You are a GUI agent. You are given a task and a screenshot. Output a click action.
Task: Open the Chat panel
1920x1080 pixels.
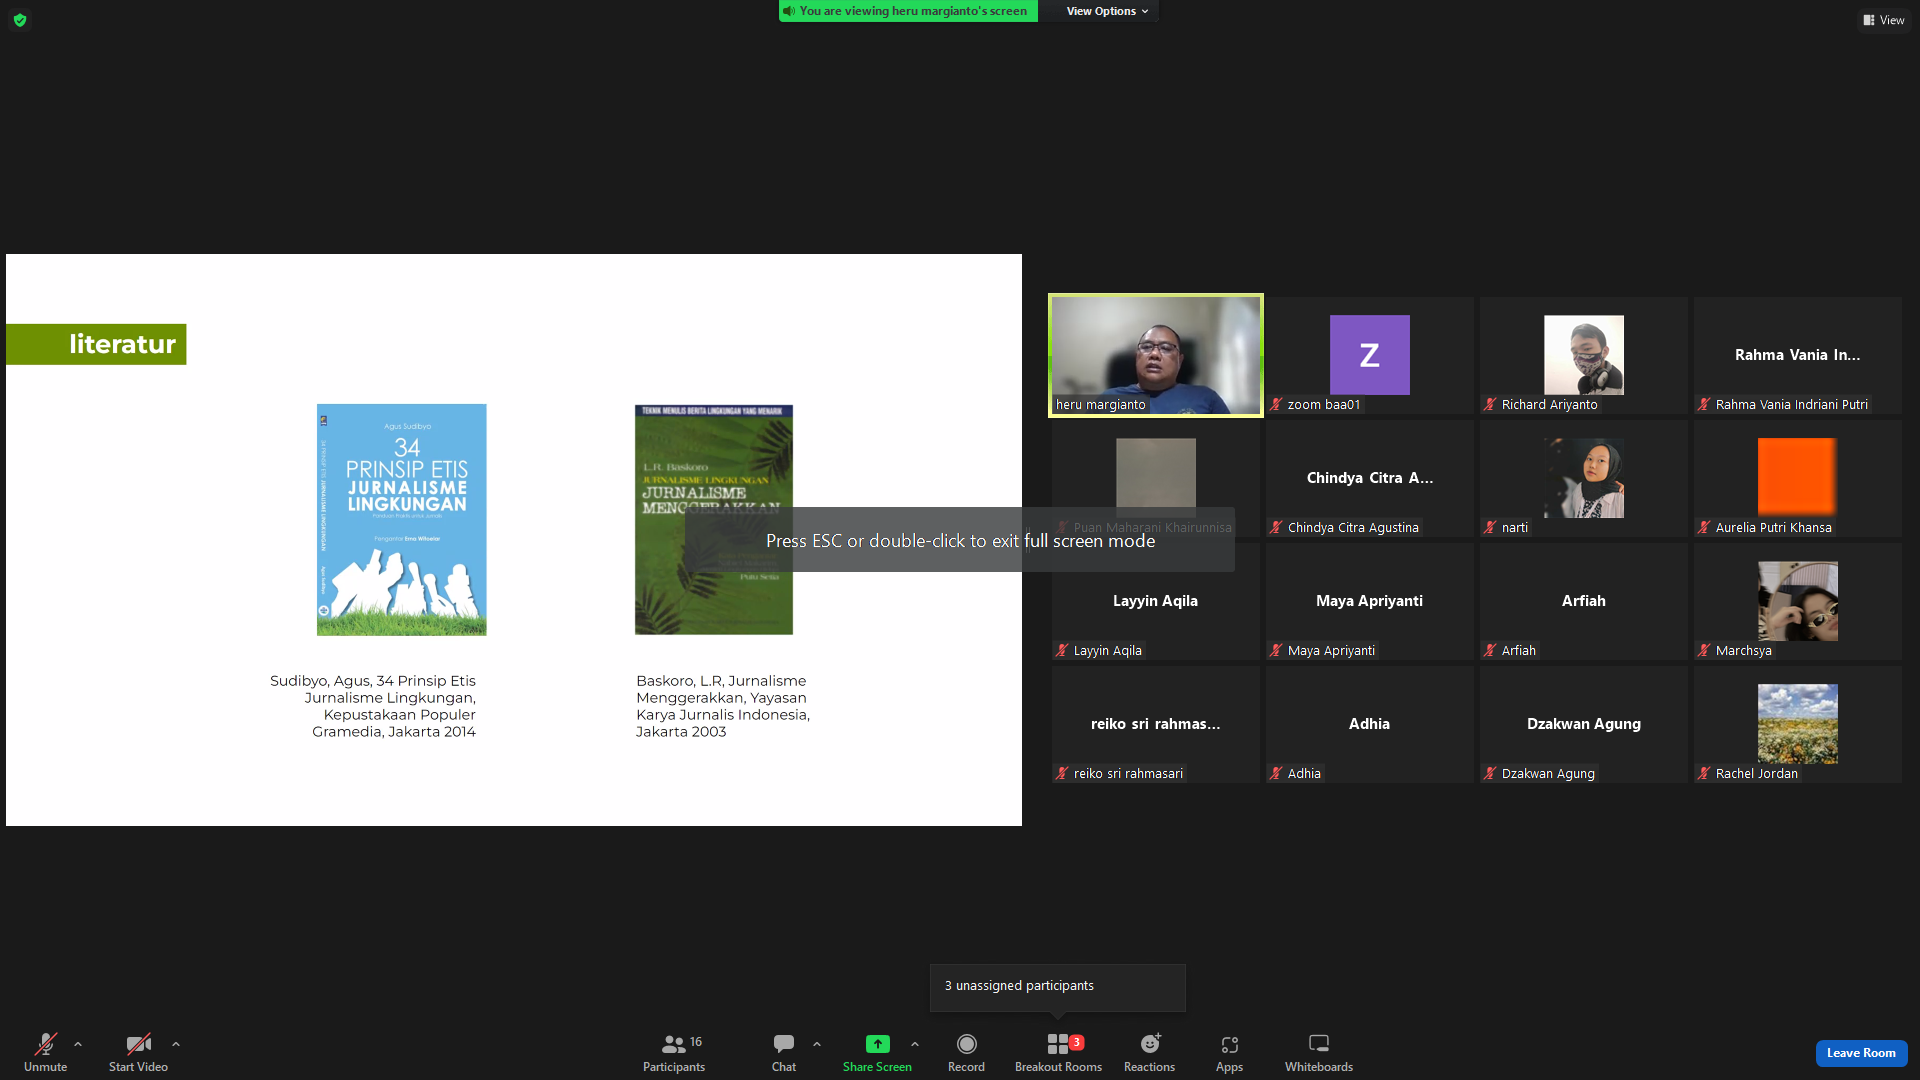pyautogui.click(x=784, y=1053)
